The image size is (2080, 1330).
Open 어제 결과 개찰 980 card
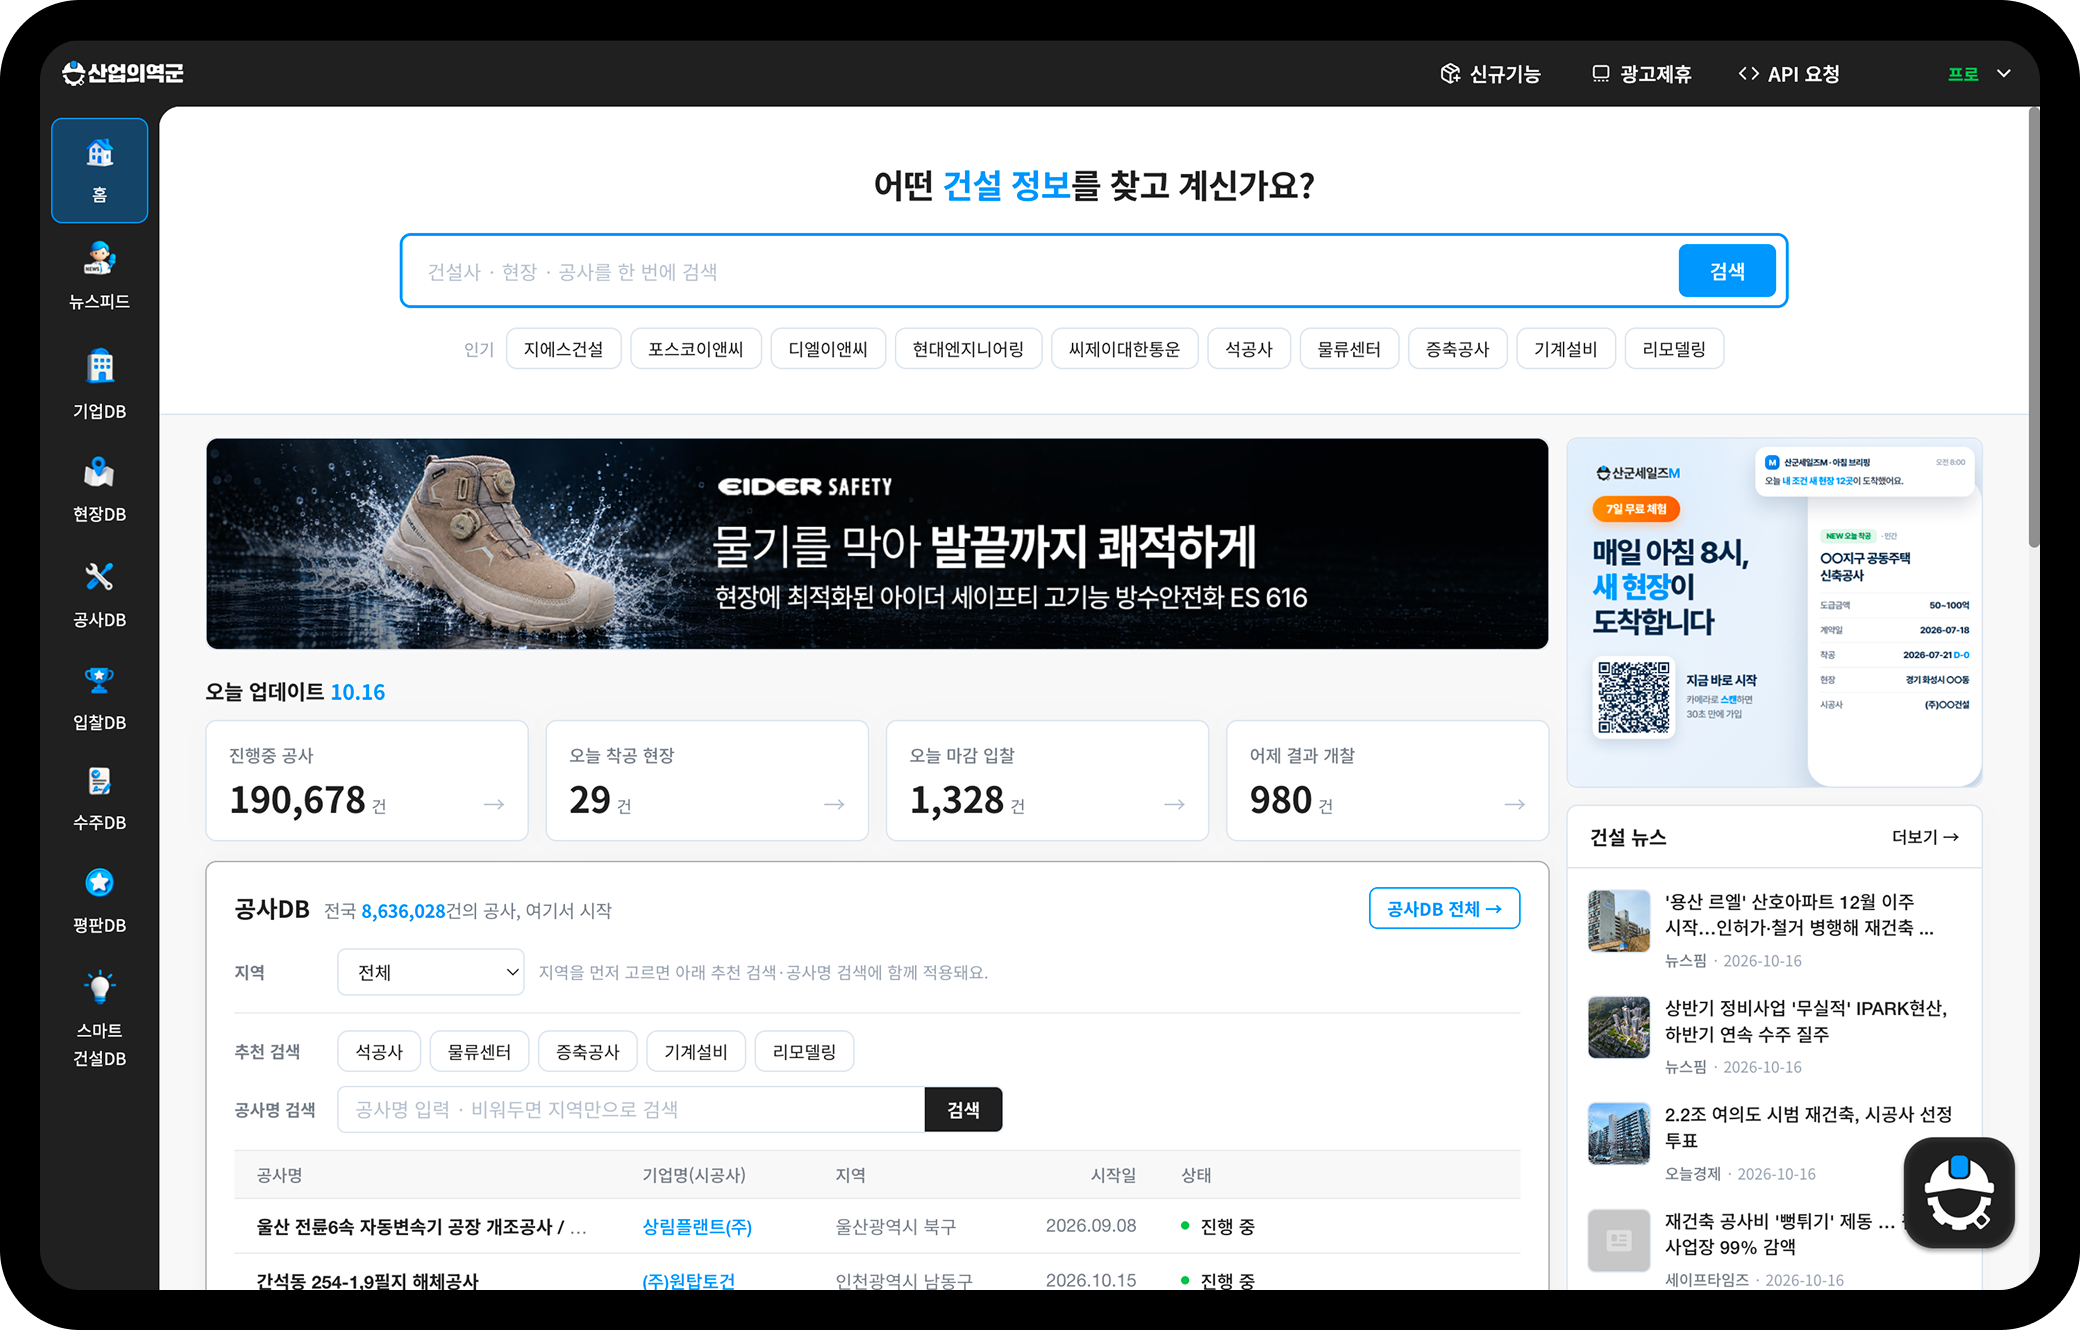point(1387,780)
